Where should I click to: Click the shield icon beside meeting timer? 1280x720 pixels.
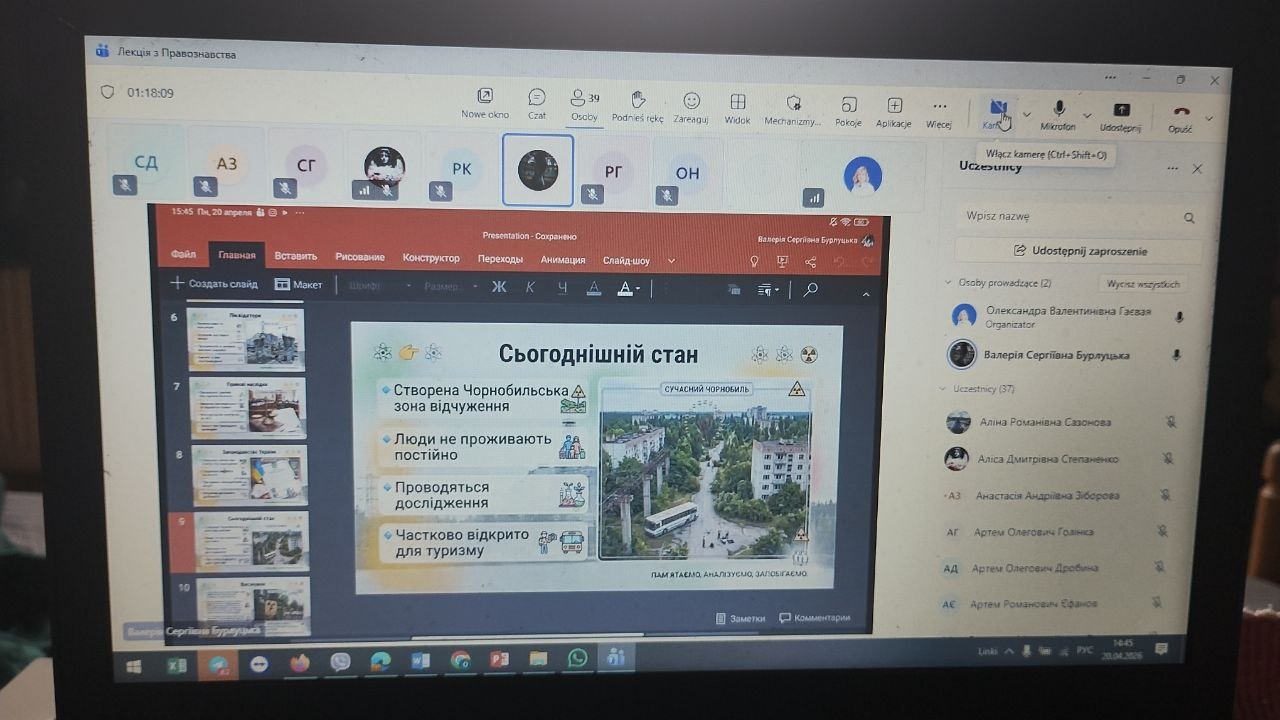108,92
